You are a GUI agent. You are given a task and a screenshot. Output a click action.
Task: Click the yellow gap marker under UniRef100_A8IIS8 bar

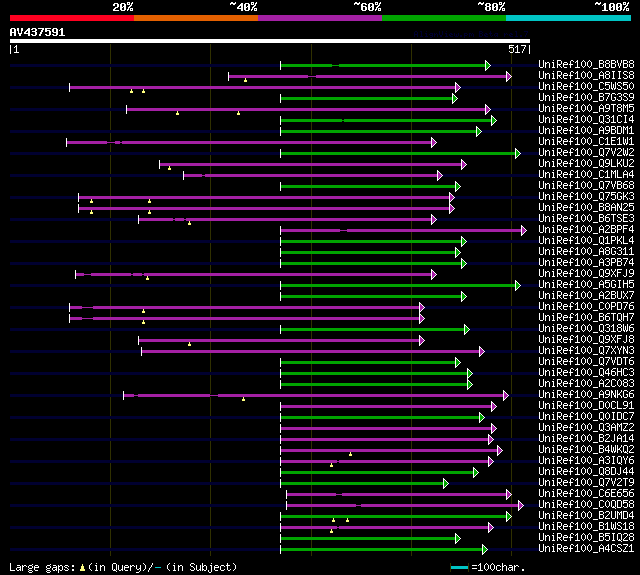[x=245, y=80]
